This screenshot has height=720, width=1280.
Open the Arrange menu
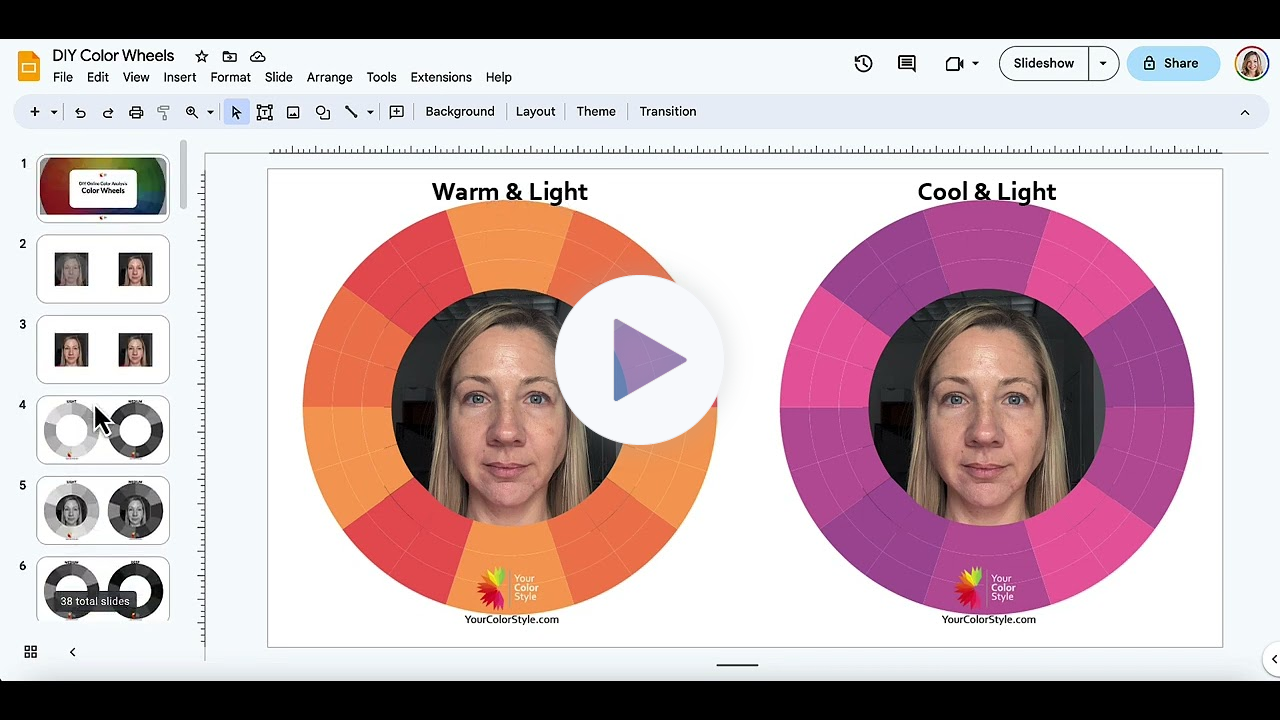tap(329, 77)
